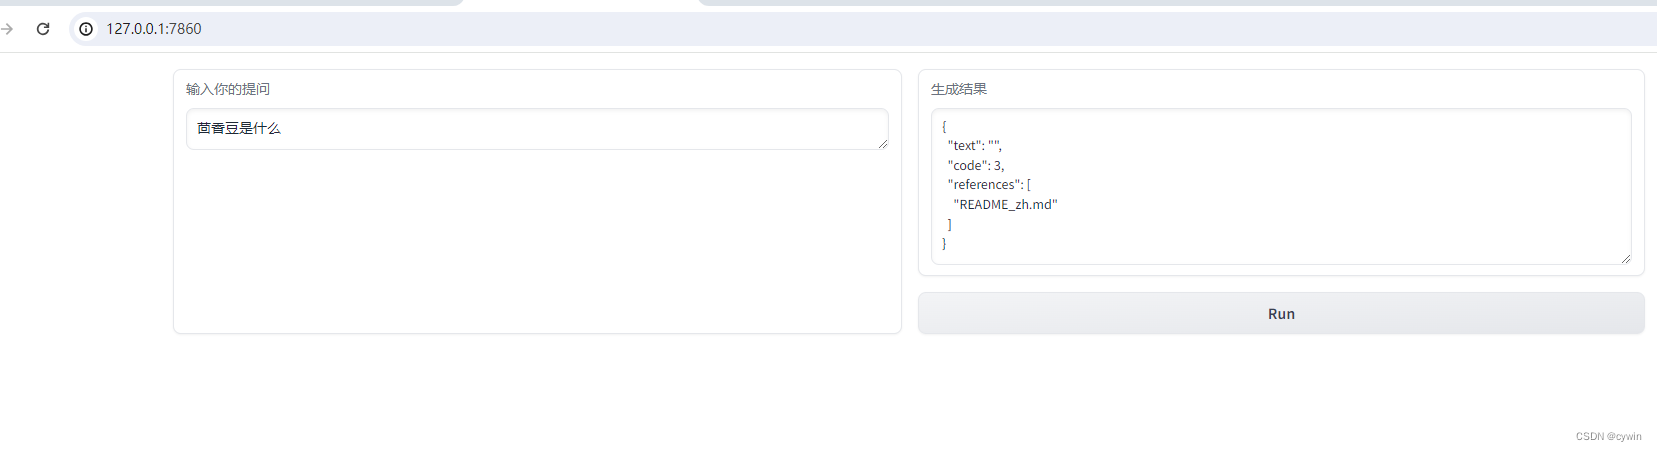Click the question input containing 茴香豆是什么
Viewport: 1657px width, 451px height.
click(537, 129)
